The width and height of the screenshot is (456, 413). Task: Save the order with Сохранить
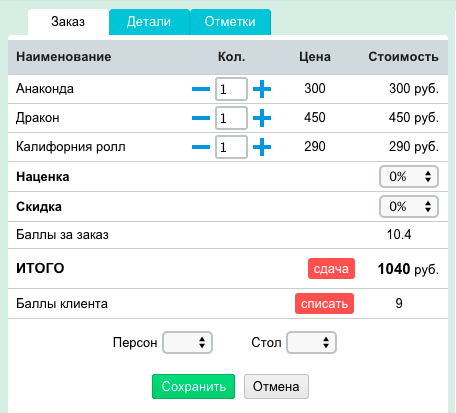(x=193, y=387)
